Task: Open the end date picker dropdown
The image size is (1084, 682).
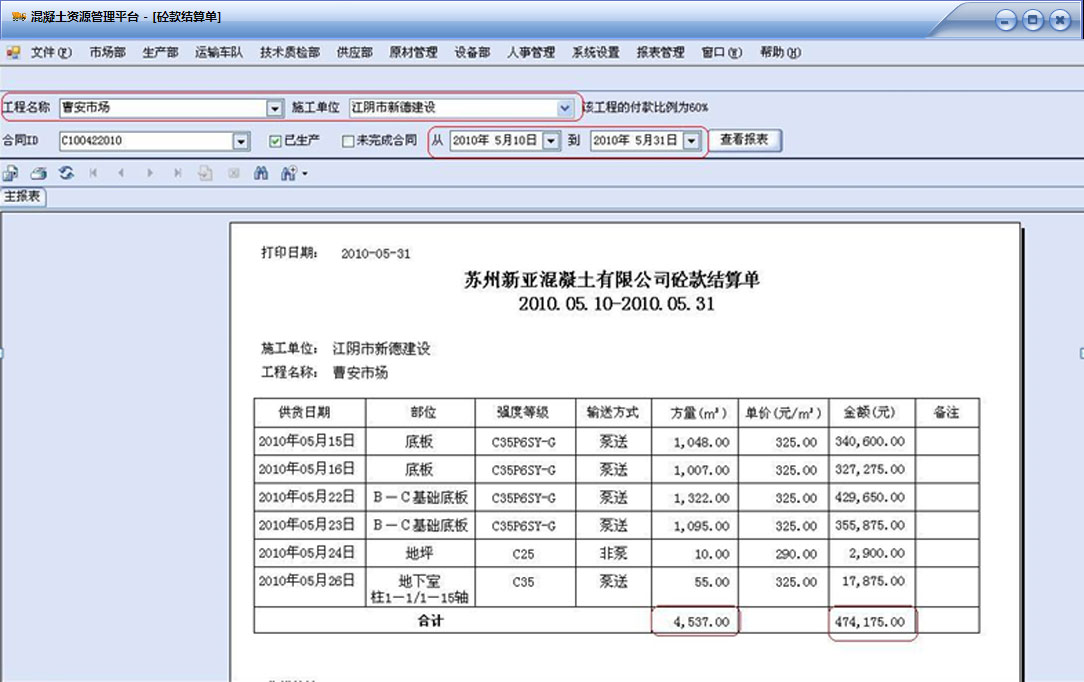Action: point(691,141)
